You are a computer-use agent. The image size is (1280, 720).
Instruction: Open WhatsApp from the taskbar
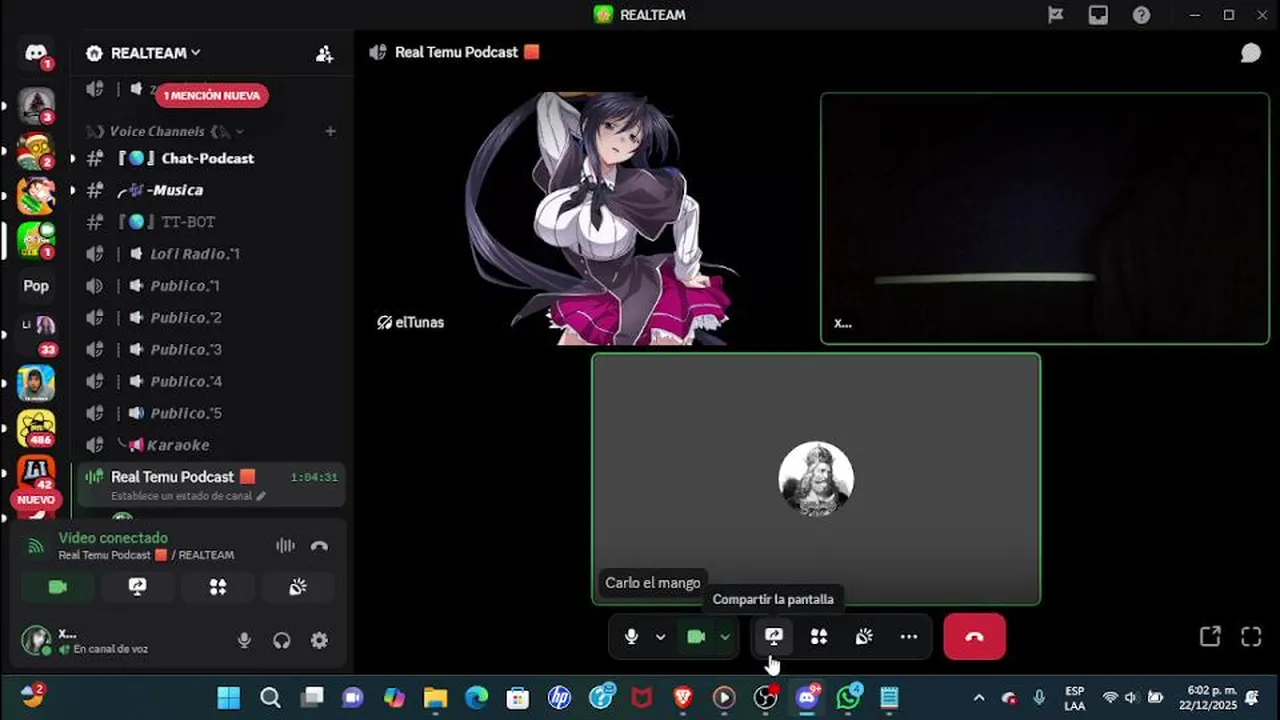click(849, 697)
